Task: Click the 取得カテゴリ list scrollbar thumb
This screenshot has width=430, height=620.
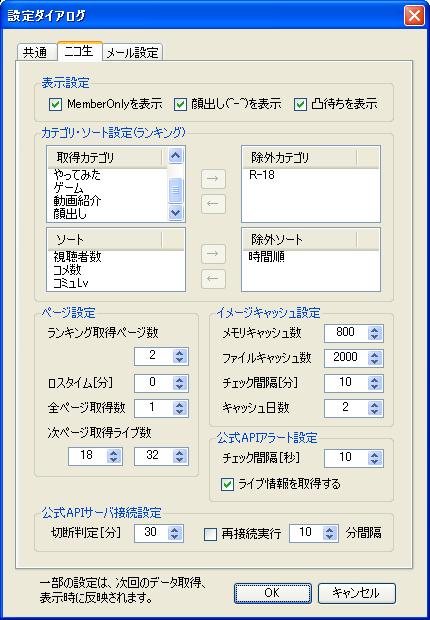Action: coord(176,190)
